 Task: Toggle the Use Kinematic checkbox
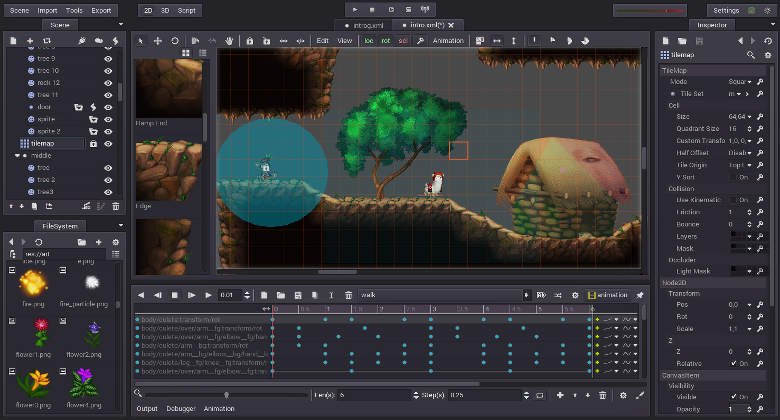click(x=733, y=200)
